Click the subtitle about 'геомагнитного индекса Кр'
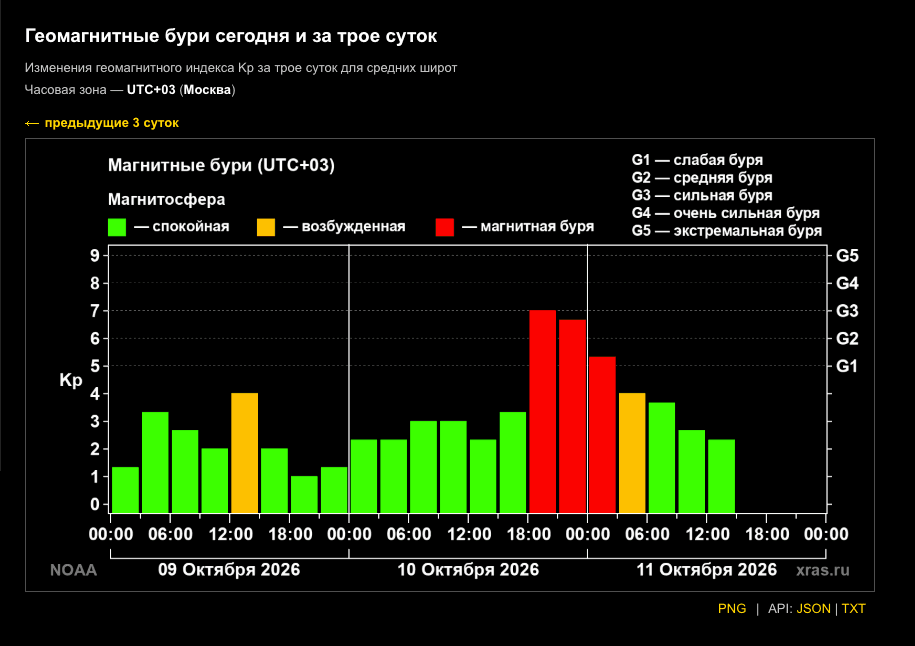Viewport: 915px width, 646px height. pyautogui.click(x=241, y=68)
